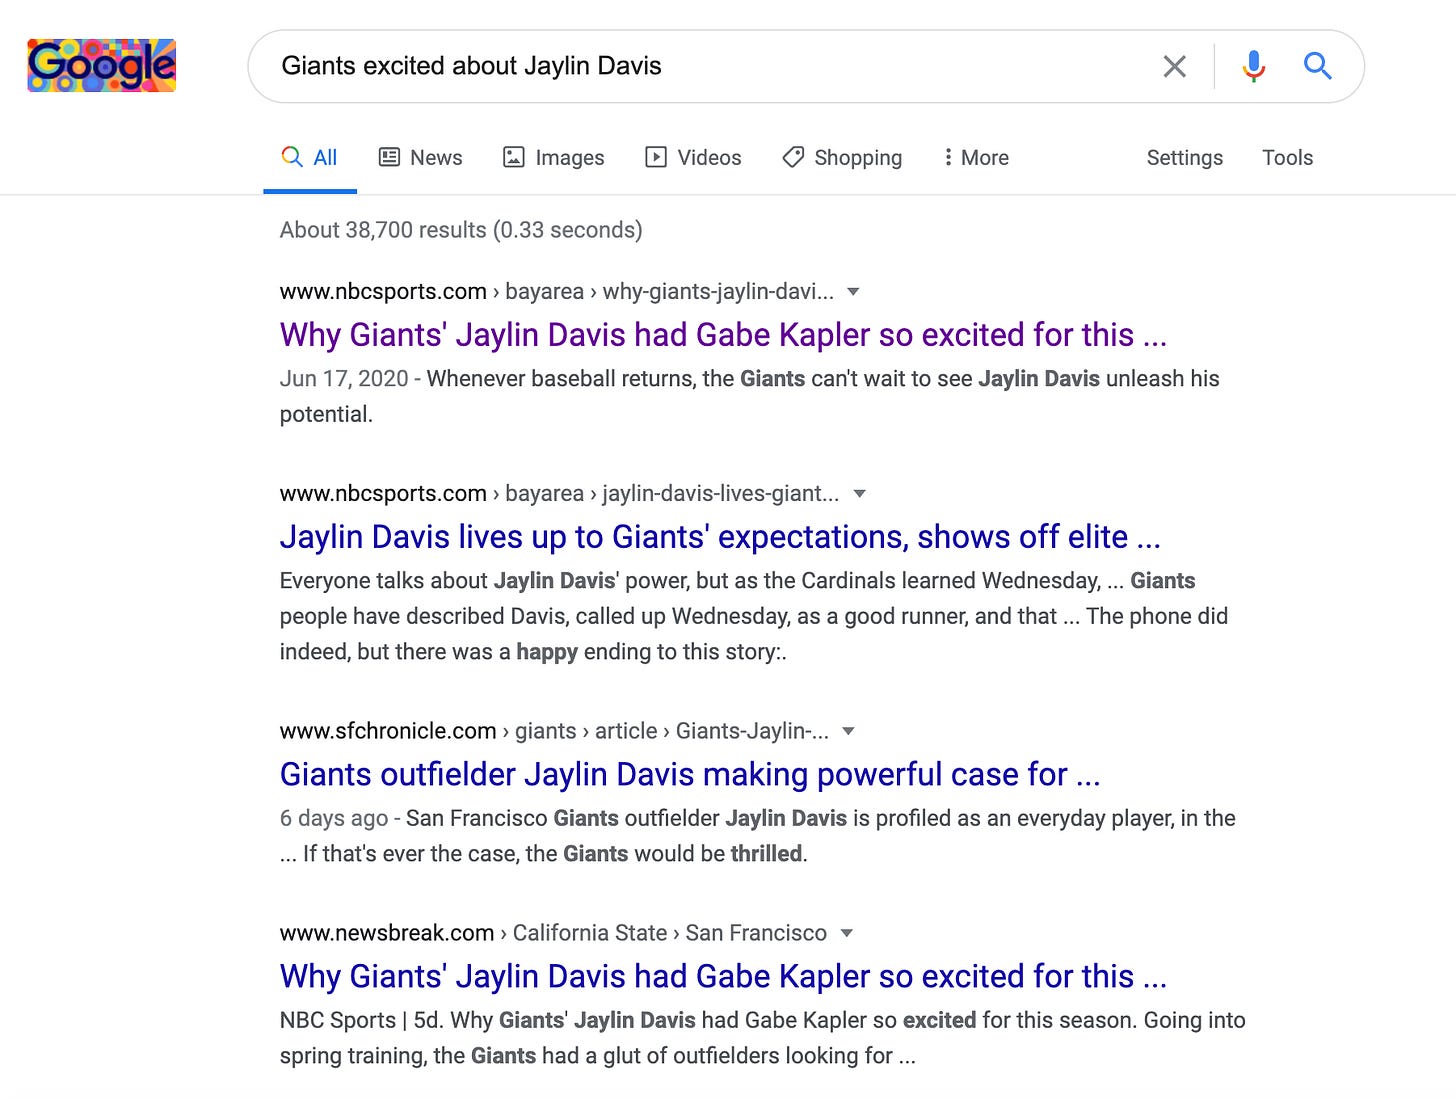This screenshot has width=1456, height=1099.
Task: Start voice search with the microphone icon
Action: tap(1254, 67)
